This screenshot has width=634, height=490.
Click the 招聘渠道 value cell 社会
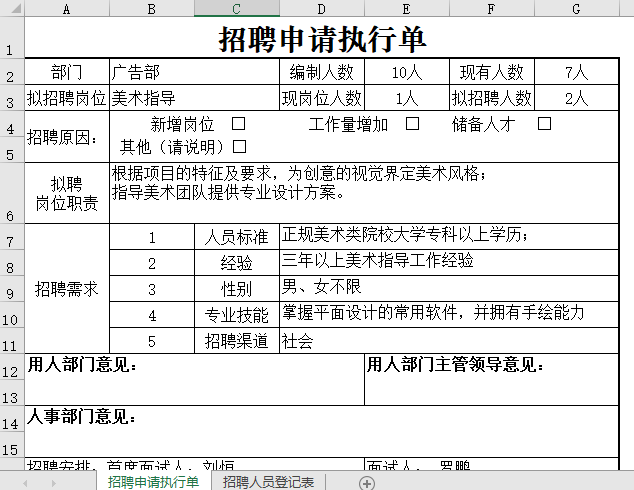click(448, 341)
